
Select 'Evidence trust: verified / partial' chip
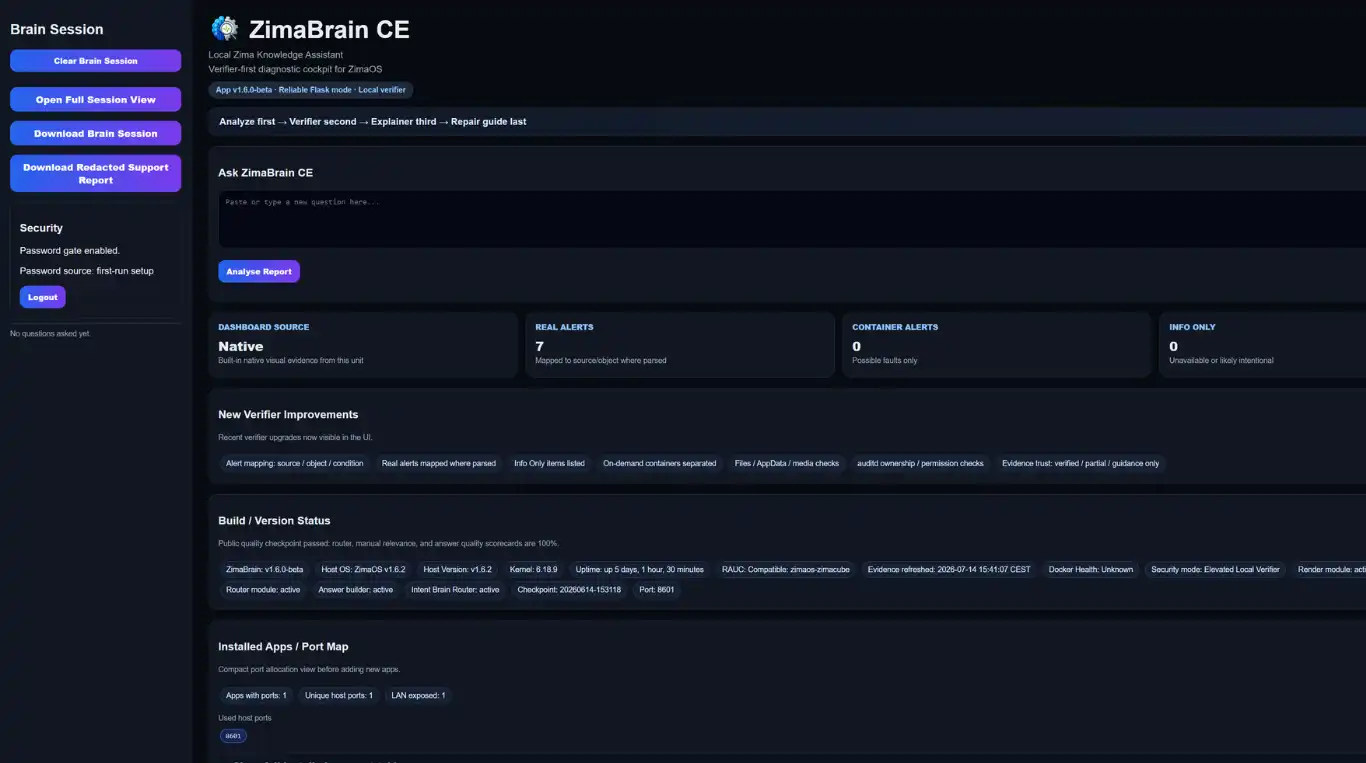[x=1081, y=464]
